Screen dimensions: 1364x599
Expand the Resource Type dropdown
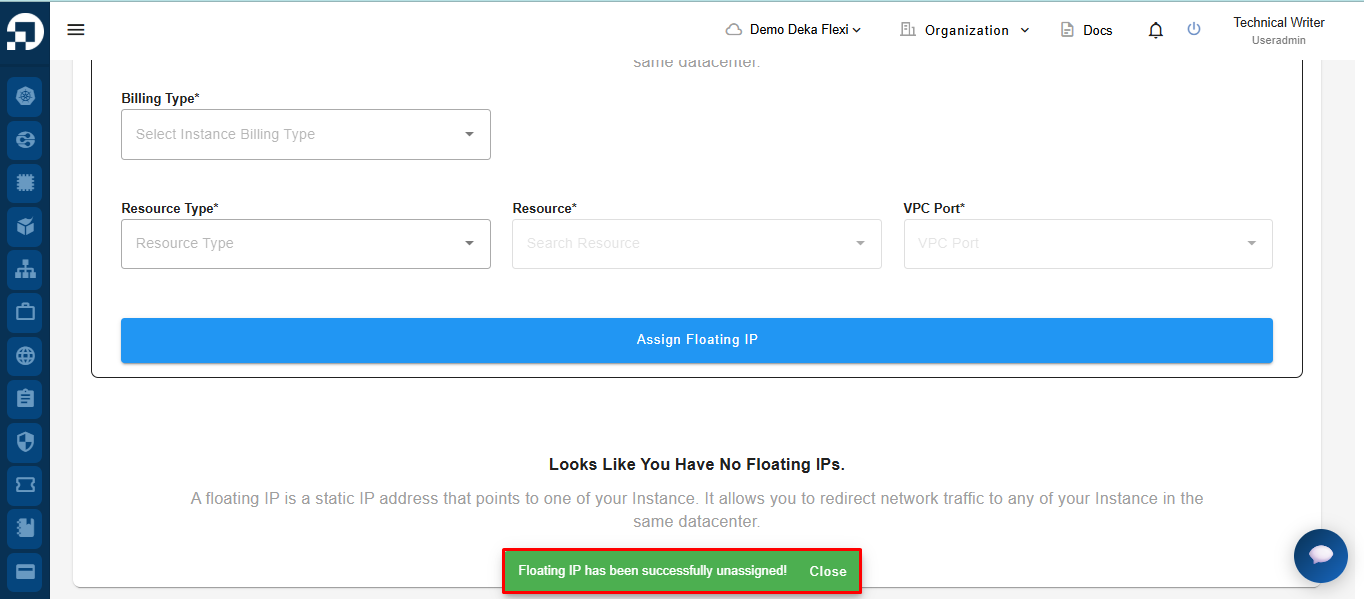tap(305, 244)
